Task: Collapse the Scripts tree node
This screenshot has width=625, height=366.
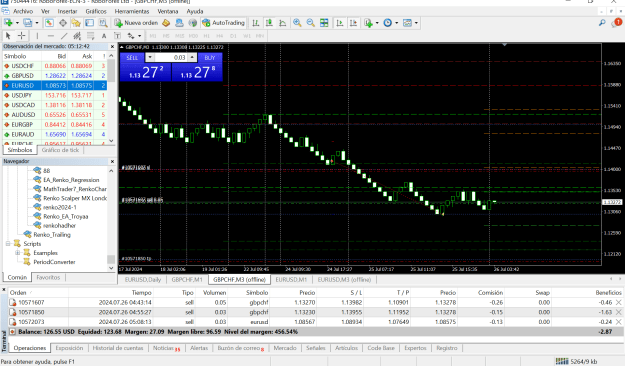Action: coord(8,244)
